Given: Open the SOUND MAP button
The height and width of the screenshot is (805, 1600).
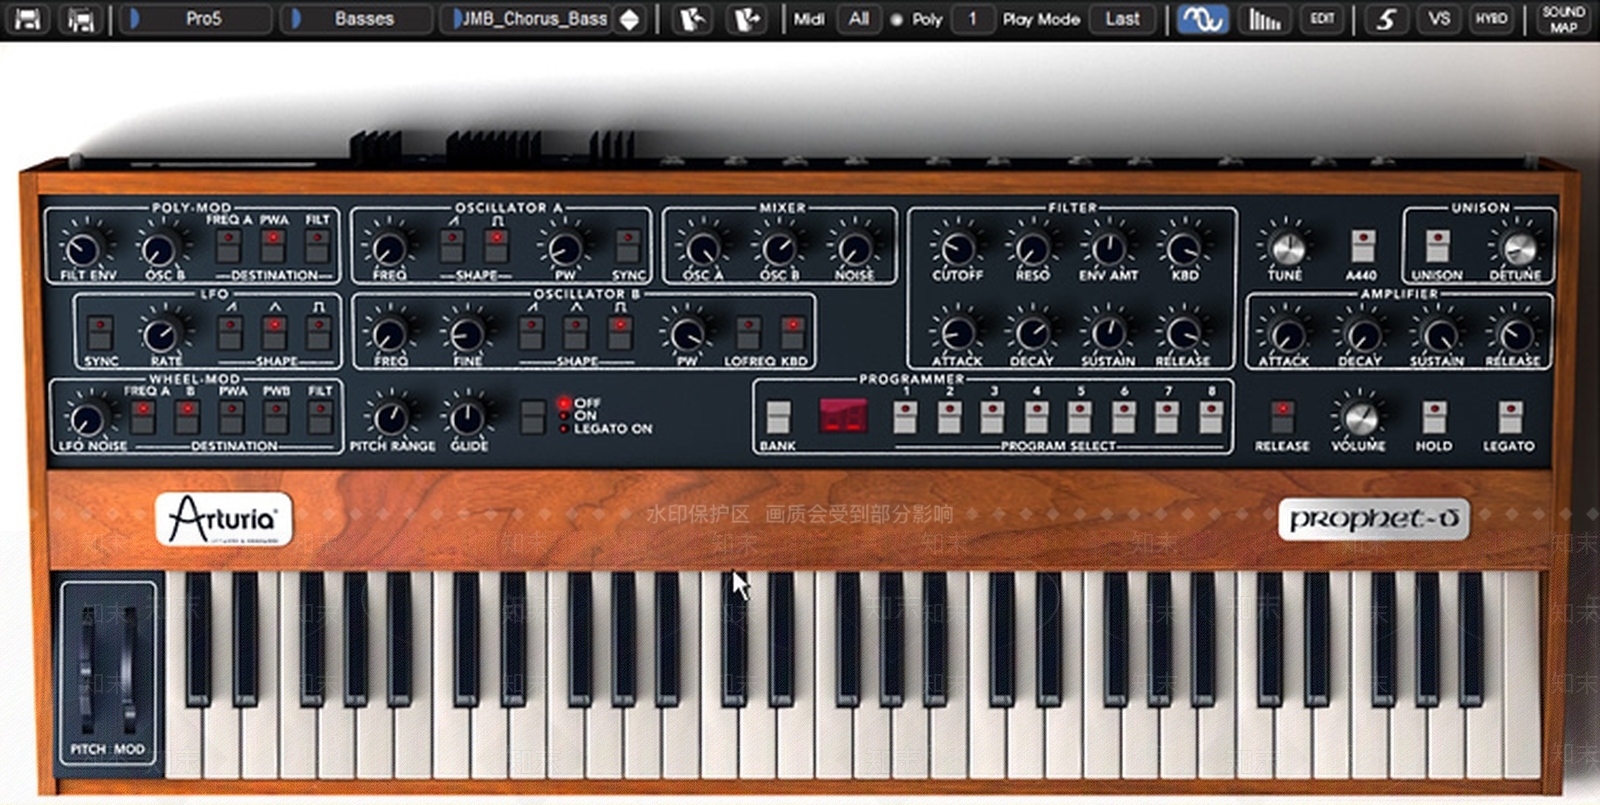Looking at the screenshot, I should (x=1563, y=19).
